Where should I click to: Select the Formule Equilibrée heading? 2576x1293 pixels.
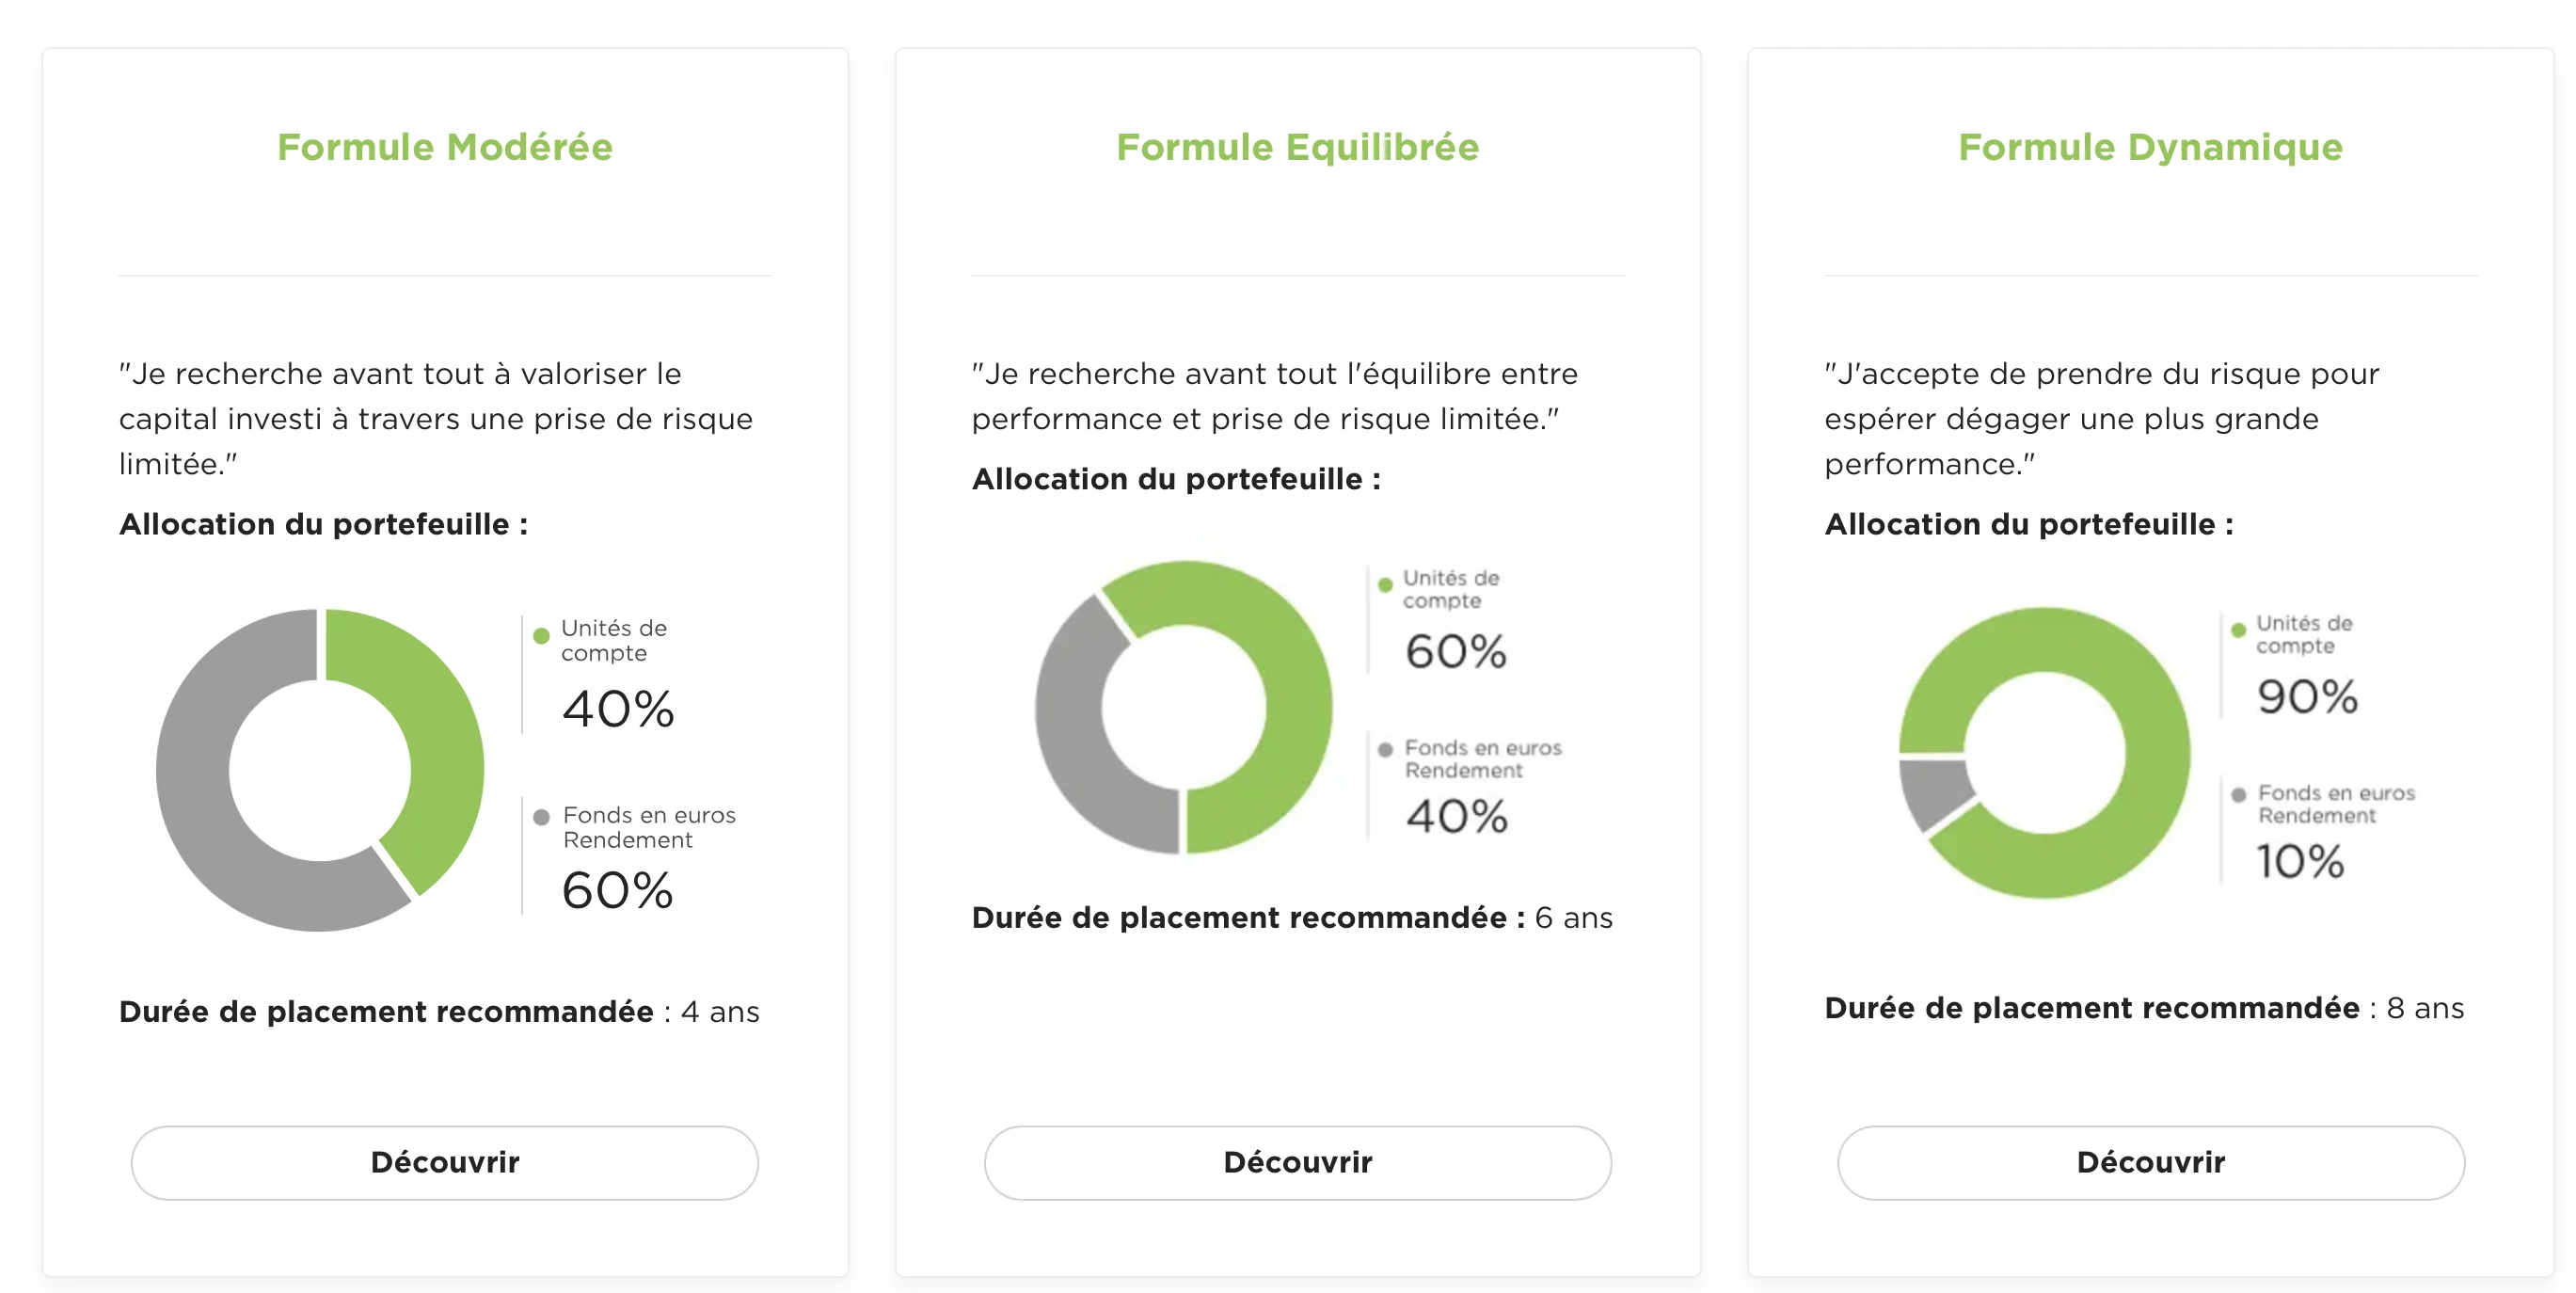pos(1297,147)
